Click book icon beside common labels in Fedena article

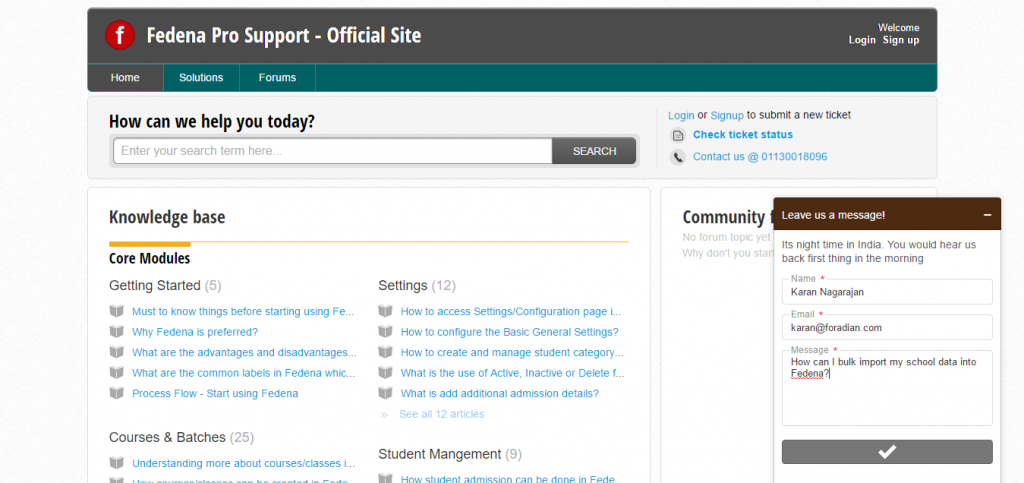116,373
